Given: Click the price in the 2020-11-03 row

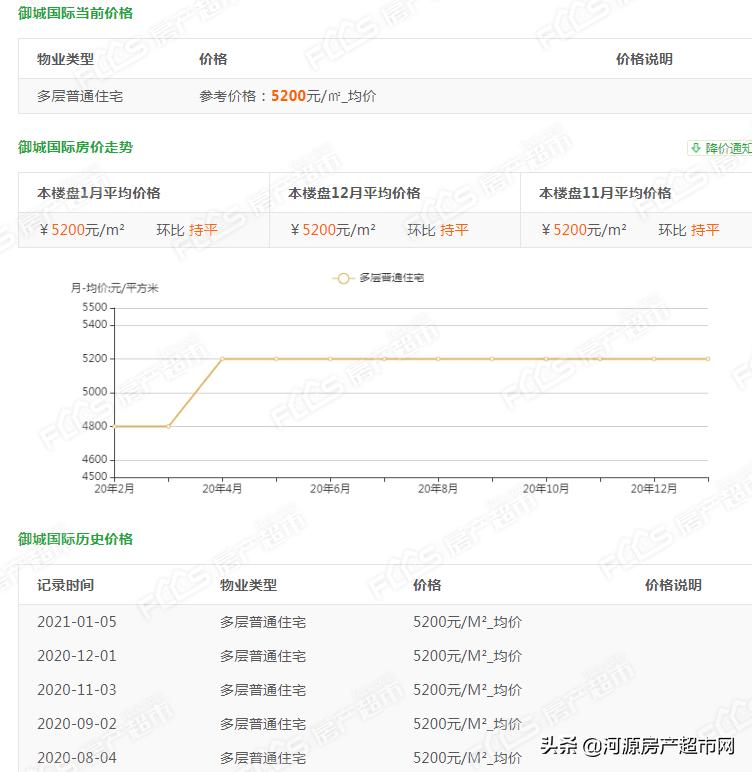Looking at the screenshot, I should (467, 690).
